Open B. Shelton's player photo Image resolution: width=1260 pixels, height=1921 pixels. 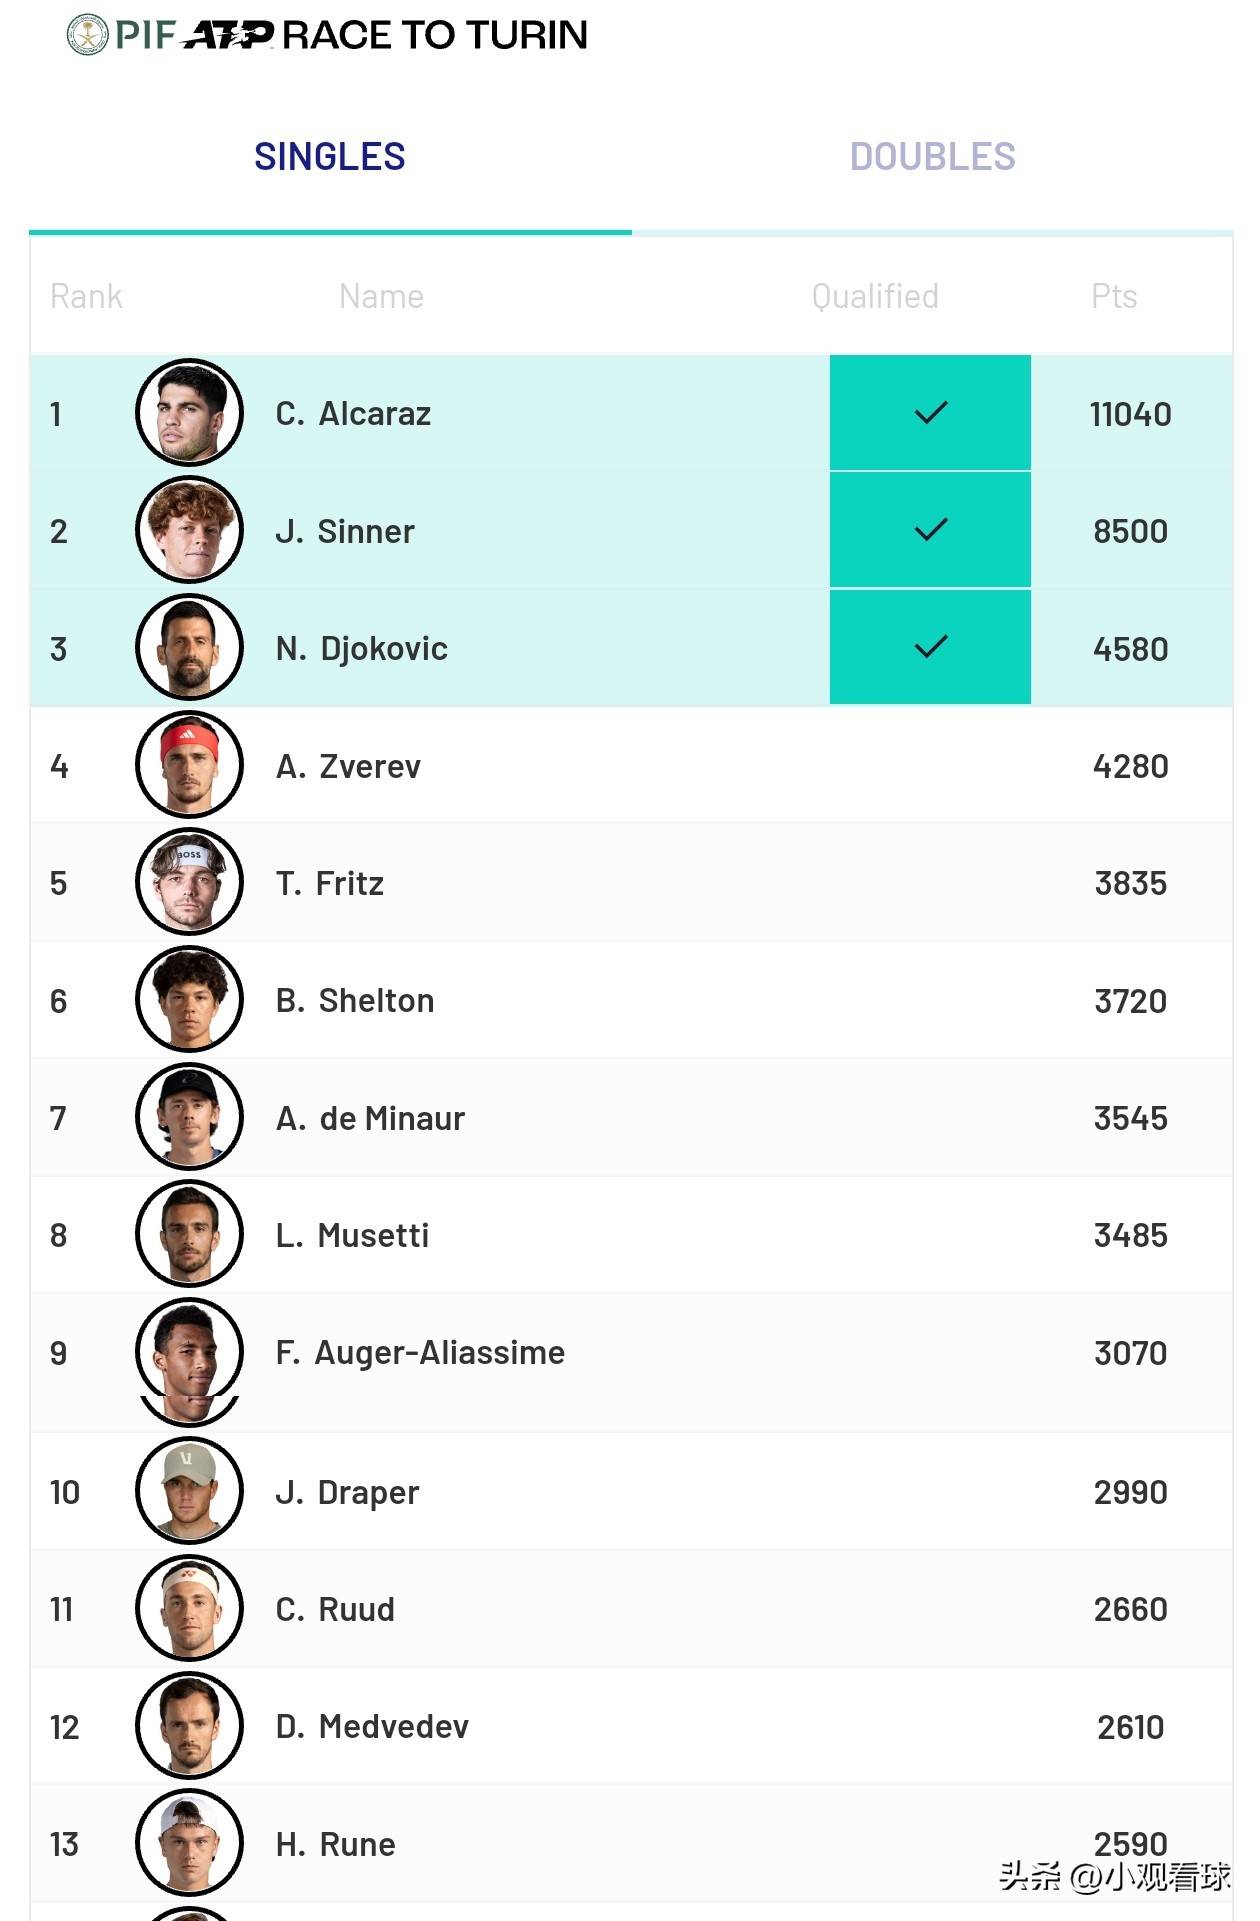click(x=189, y=1000)
